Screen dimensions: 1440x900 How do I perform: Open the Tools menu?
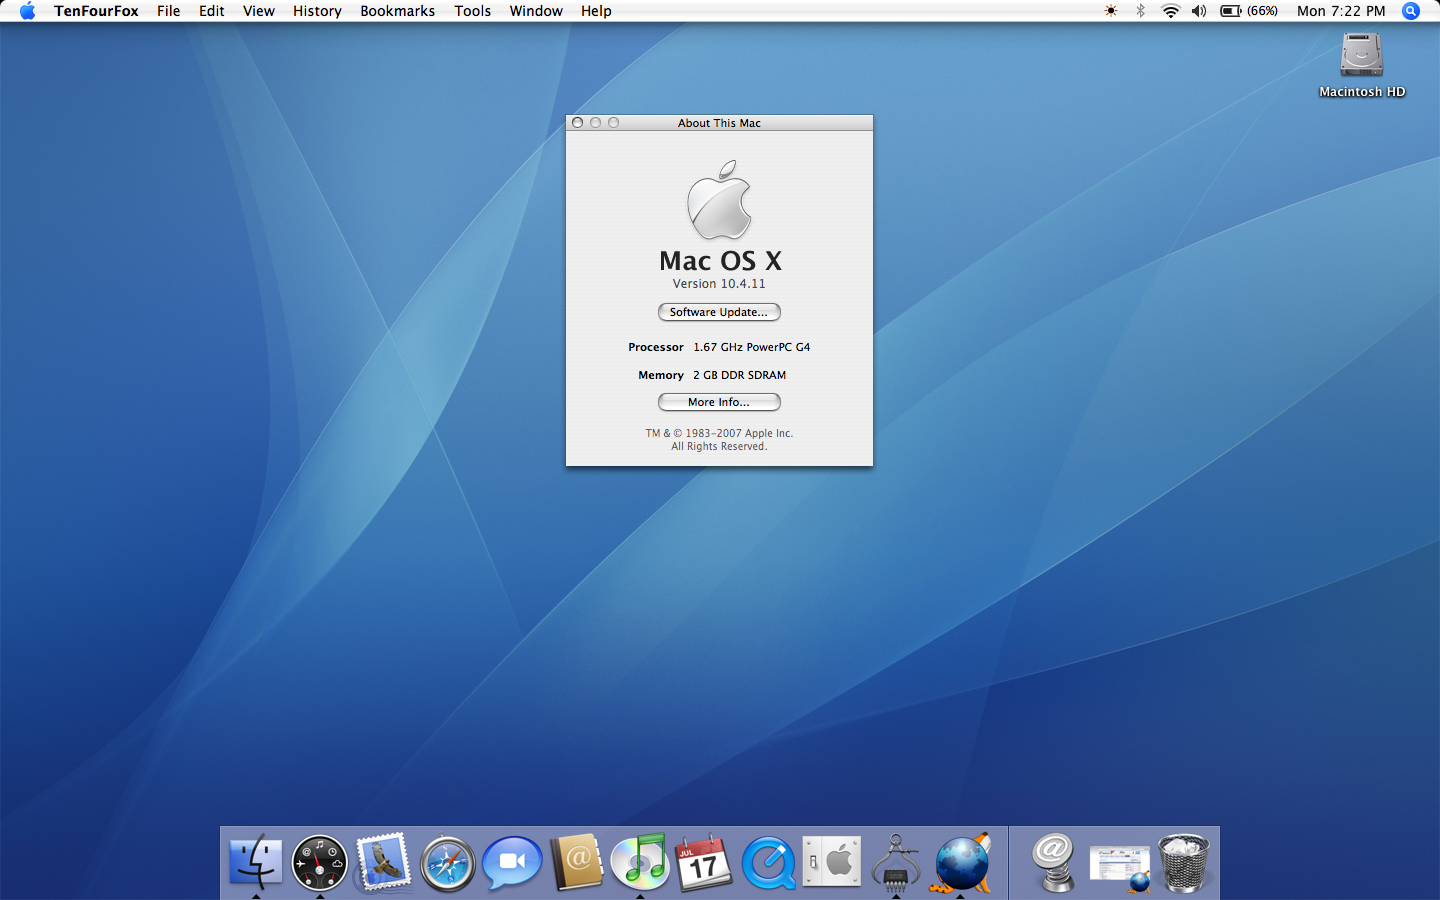point(472,11)
